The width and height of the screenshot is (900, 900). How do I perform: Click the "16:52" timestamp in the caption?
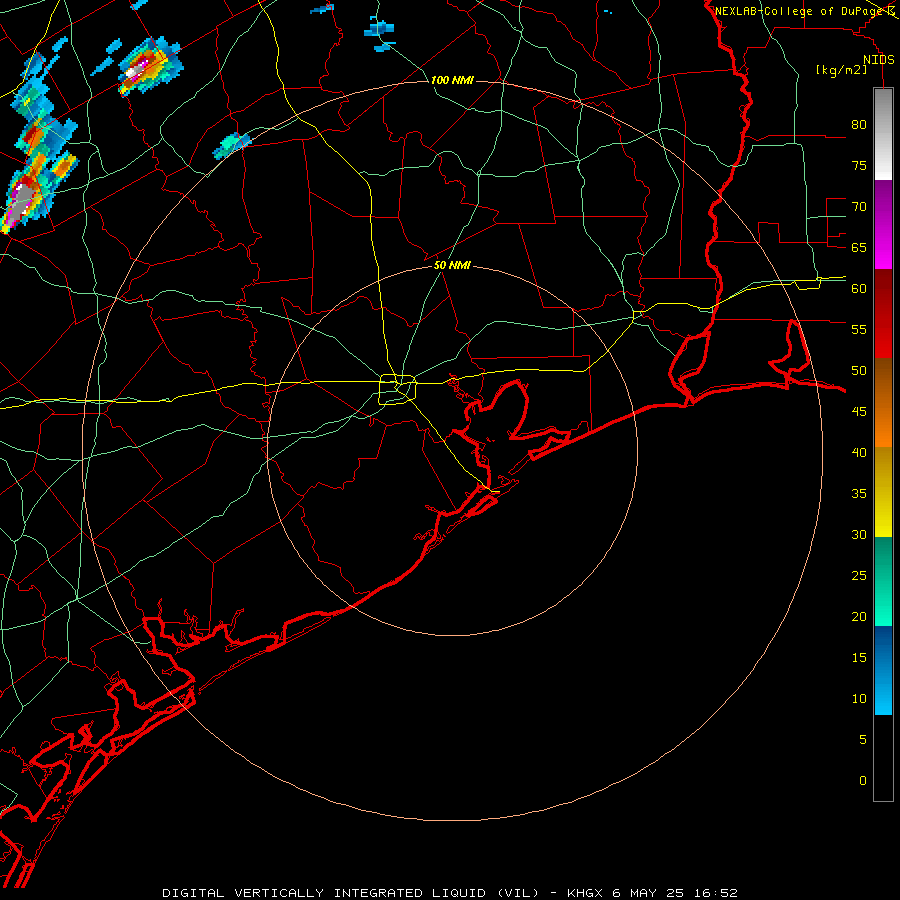click(716, 893)
